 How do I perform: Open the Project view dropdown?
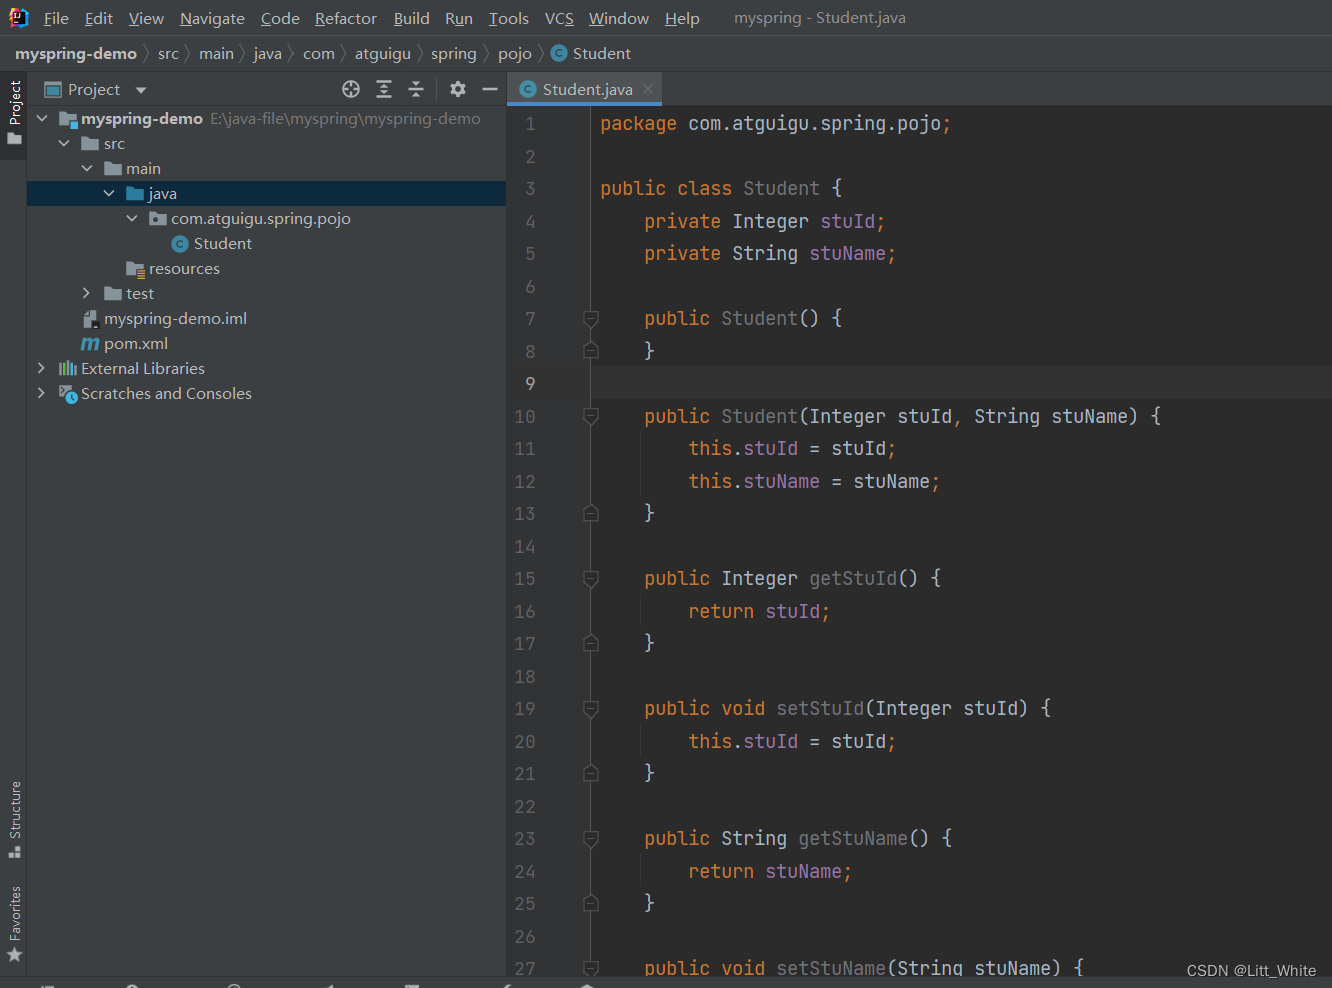coord(141,90)
